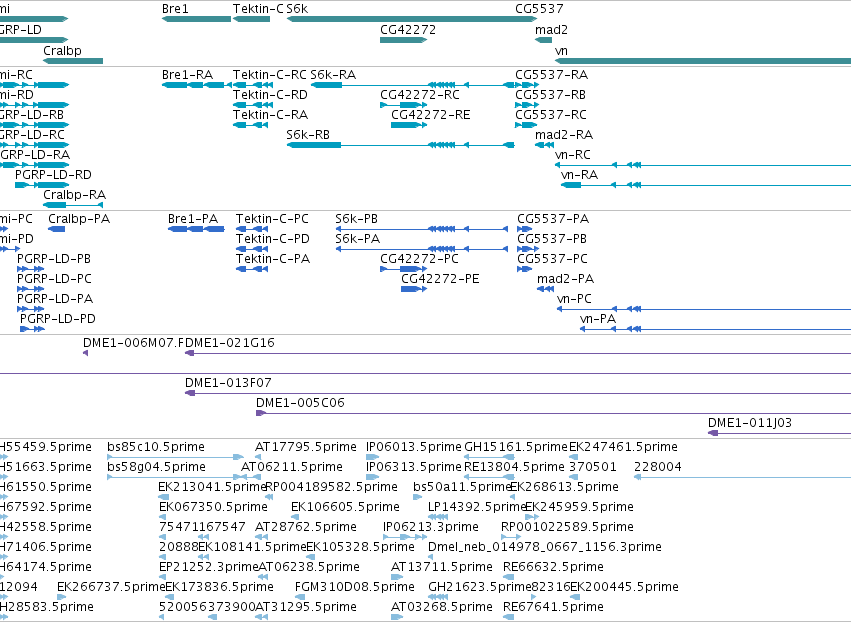
Task: Click the vn-PA protein label
Action: (598, 319)
